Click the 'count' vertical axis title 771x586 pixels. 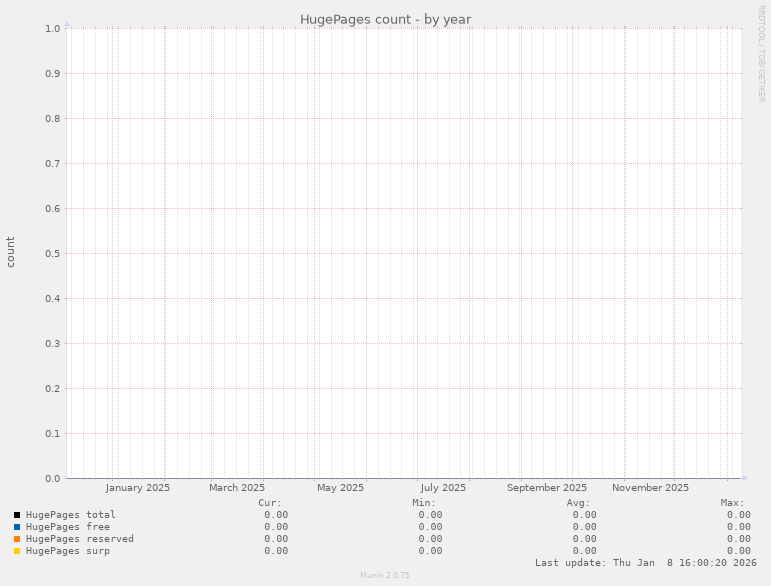tap(10, 252)
